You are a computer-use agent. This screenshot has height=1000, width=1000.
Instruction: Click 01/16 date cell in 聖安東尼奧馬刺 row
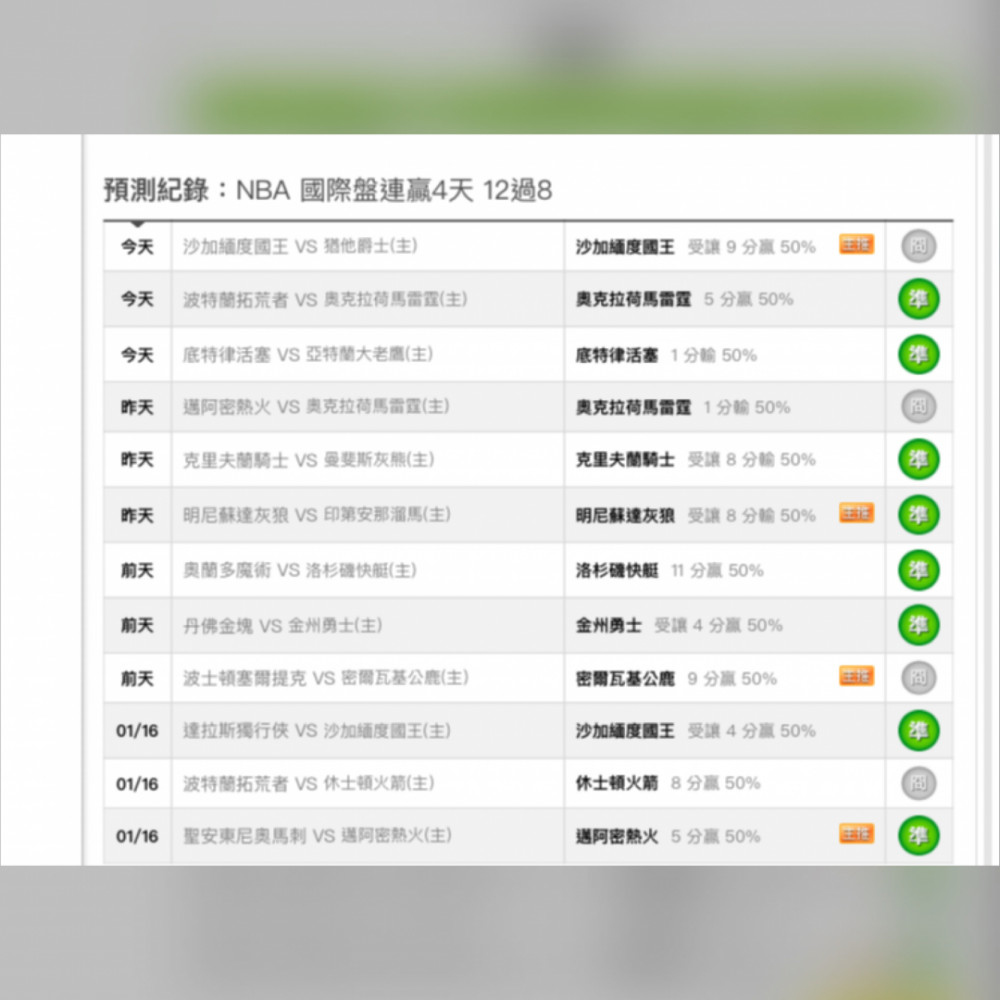pos(137,836)
